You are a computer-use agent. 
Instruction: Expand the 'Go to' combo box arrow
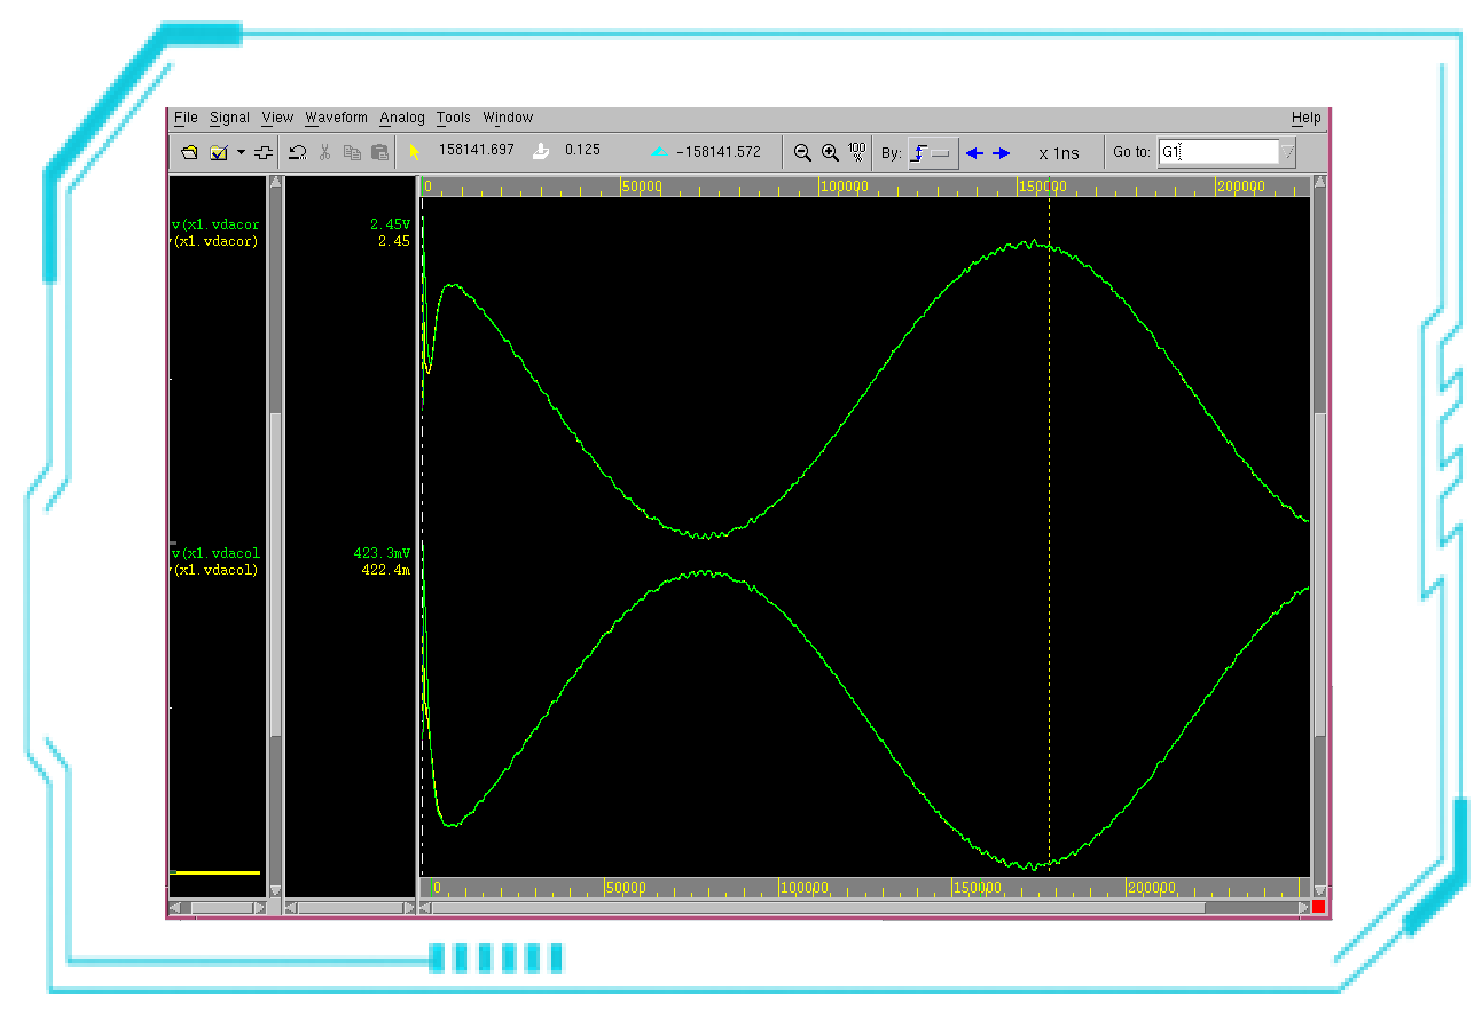pyautogui.click(x=1287, y=152)
